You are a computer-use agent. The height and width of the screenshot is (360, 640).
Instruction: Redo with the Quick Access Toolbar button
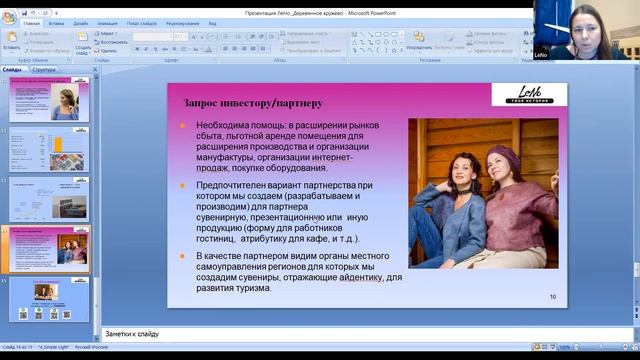coord(45,13)
